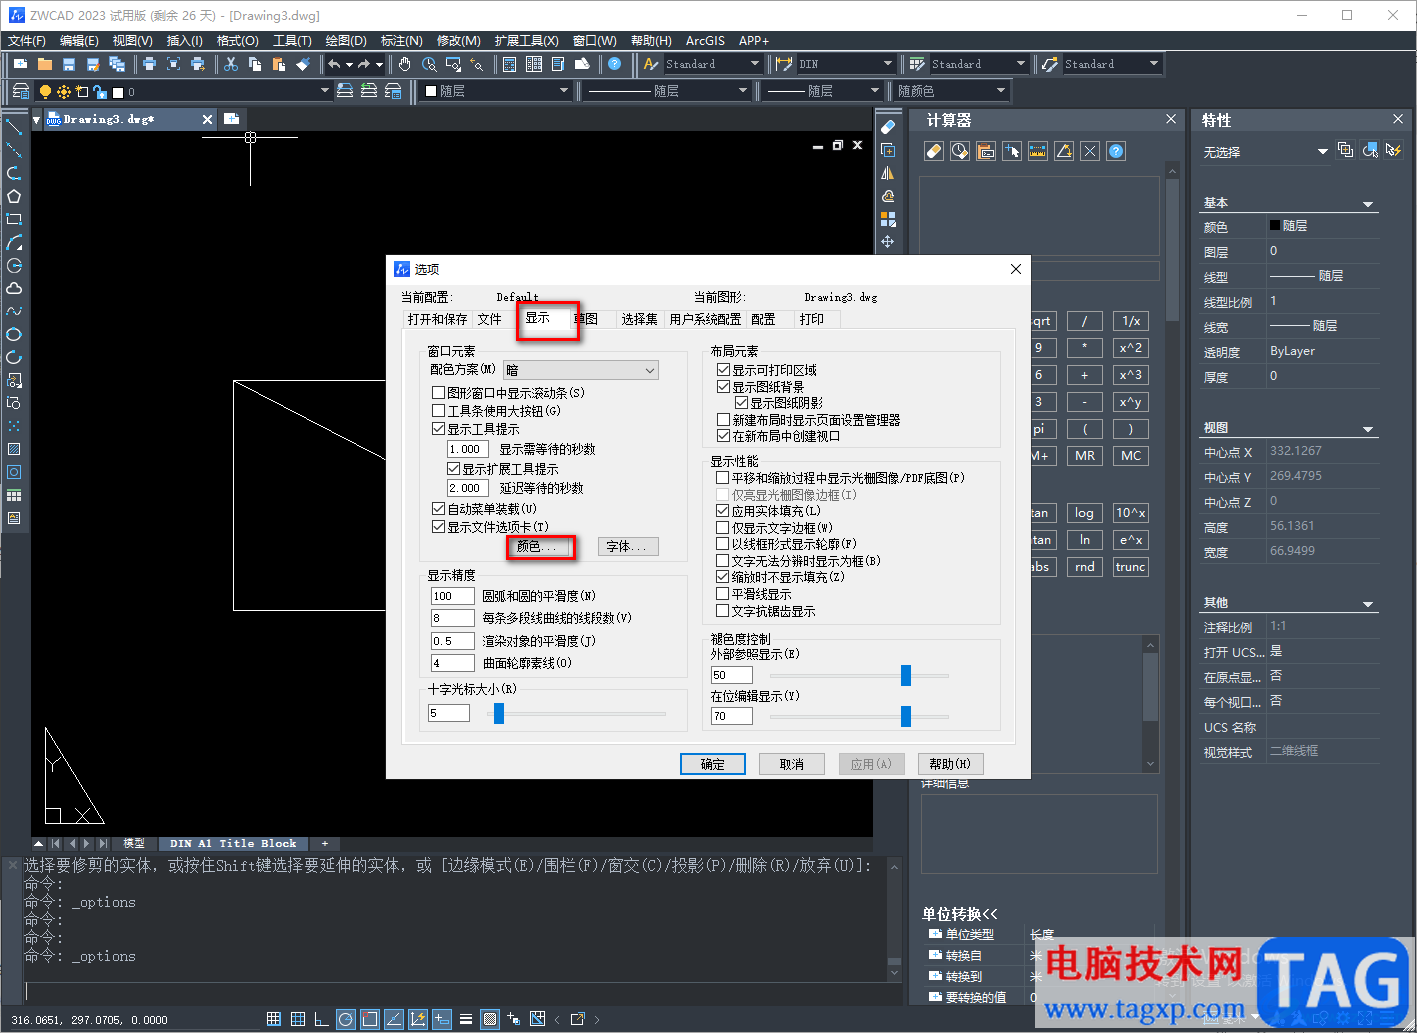This screenshot has height=1033, width=1417.
Task: Click the 在位编辑显示 slider handle
Action: (906, 716)
